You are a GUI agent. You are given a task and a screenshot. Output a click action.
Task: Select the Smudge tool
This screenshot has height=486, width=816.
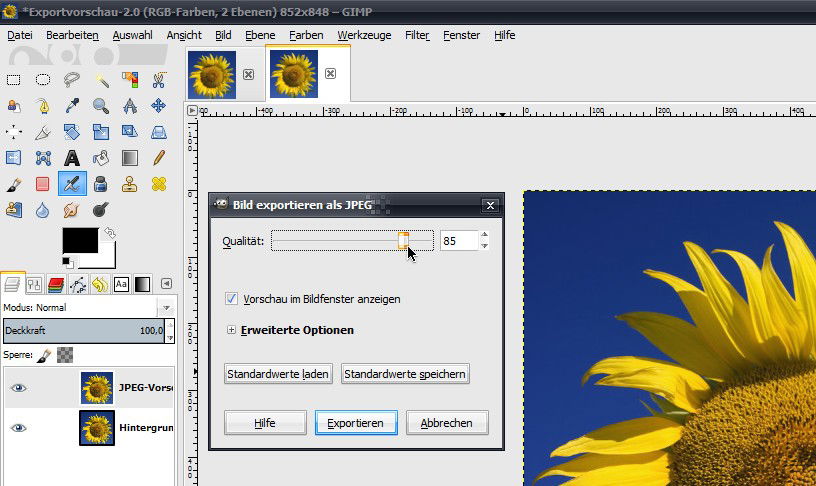pyautogui.click(x=72, y=210)
